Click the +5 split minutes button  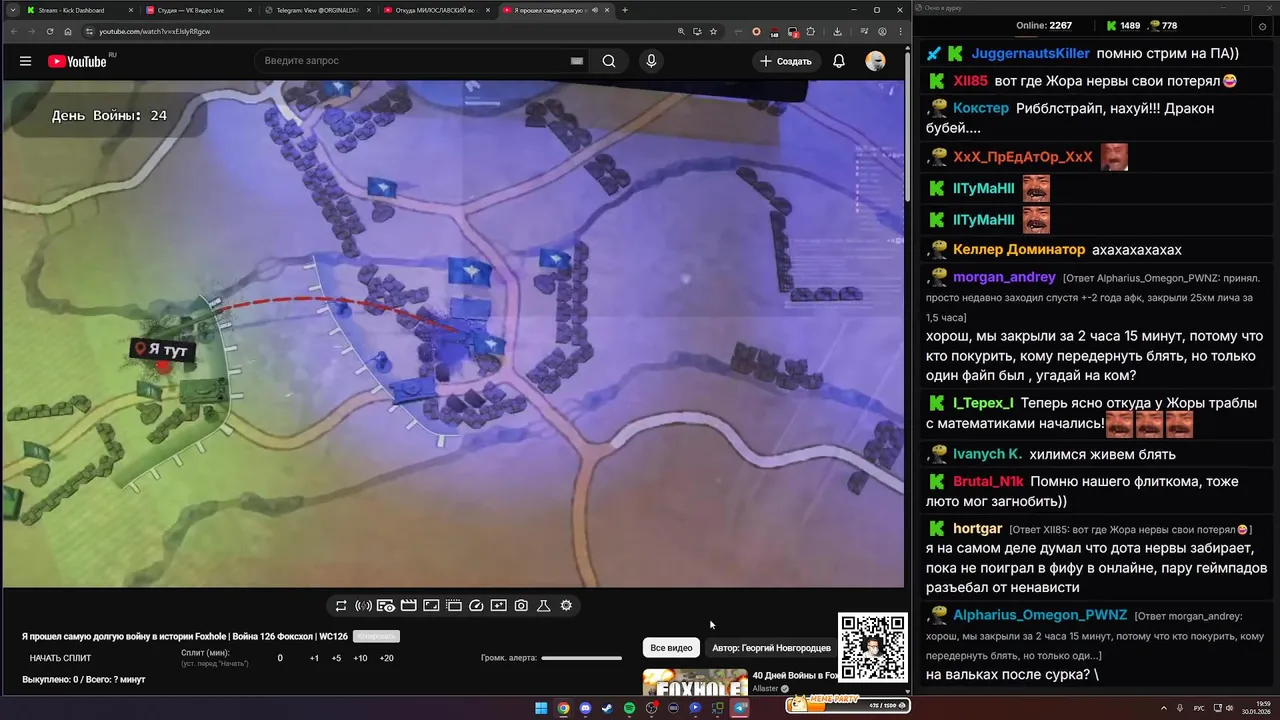pyautogui.click(x=336, y=658)
